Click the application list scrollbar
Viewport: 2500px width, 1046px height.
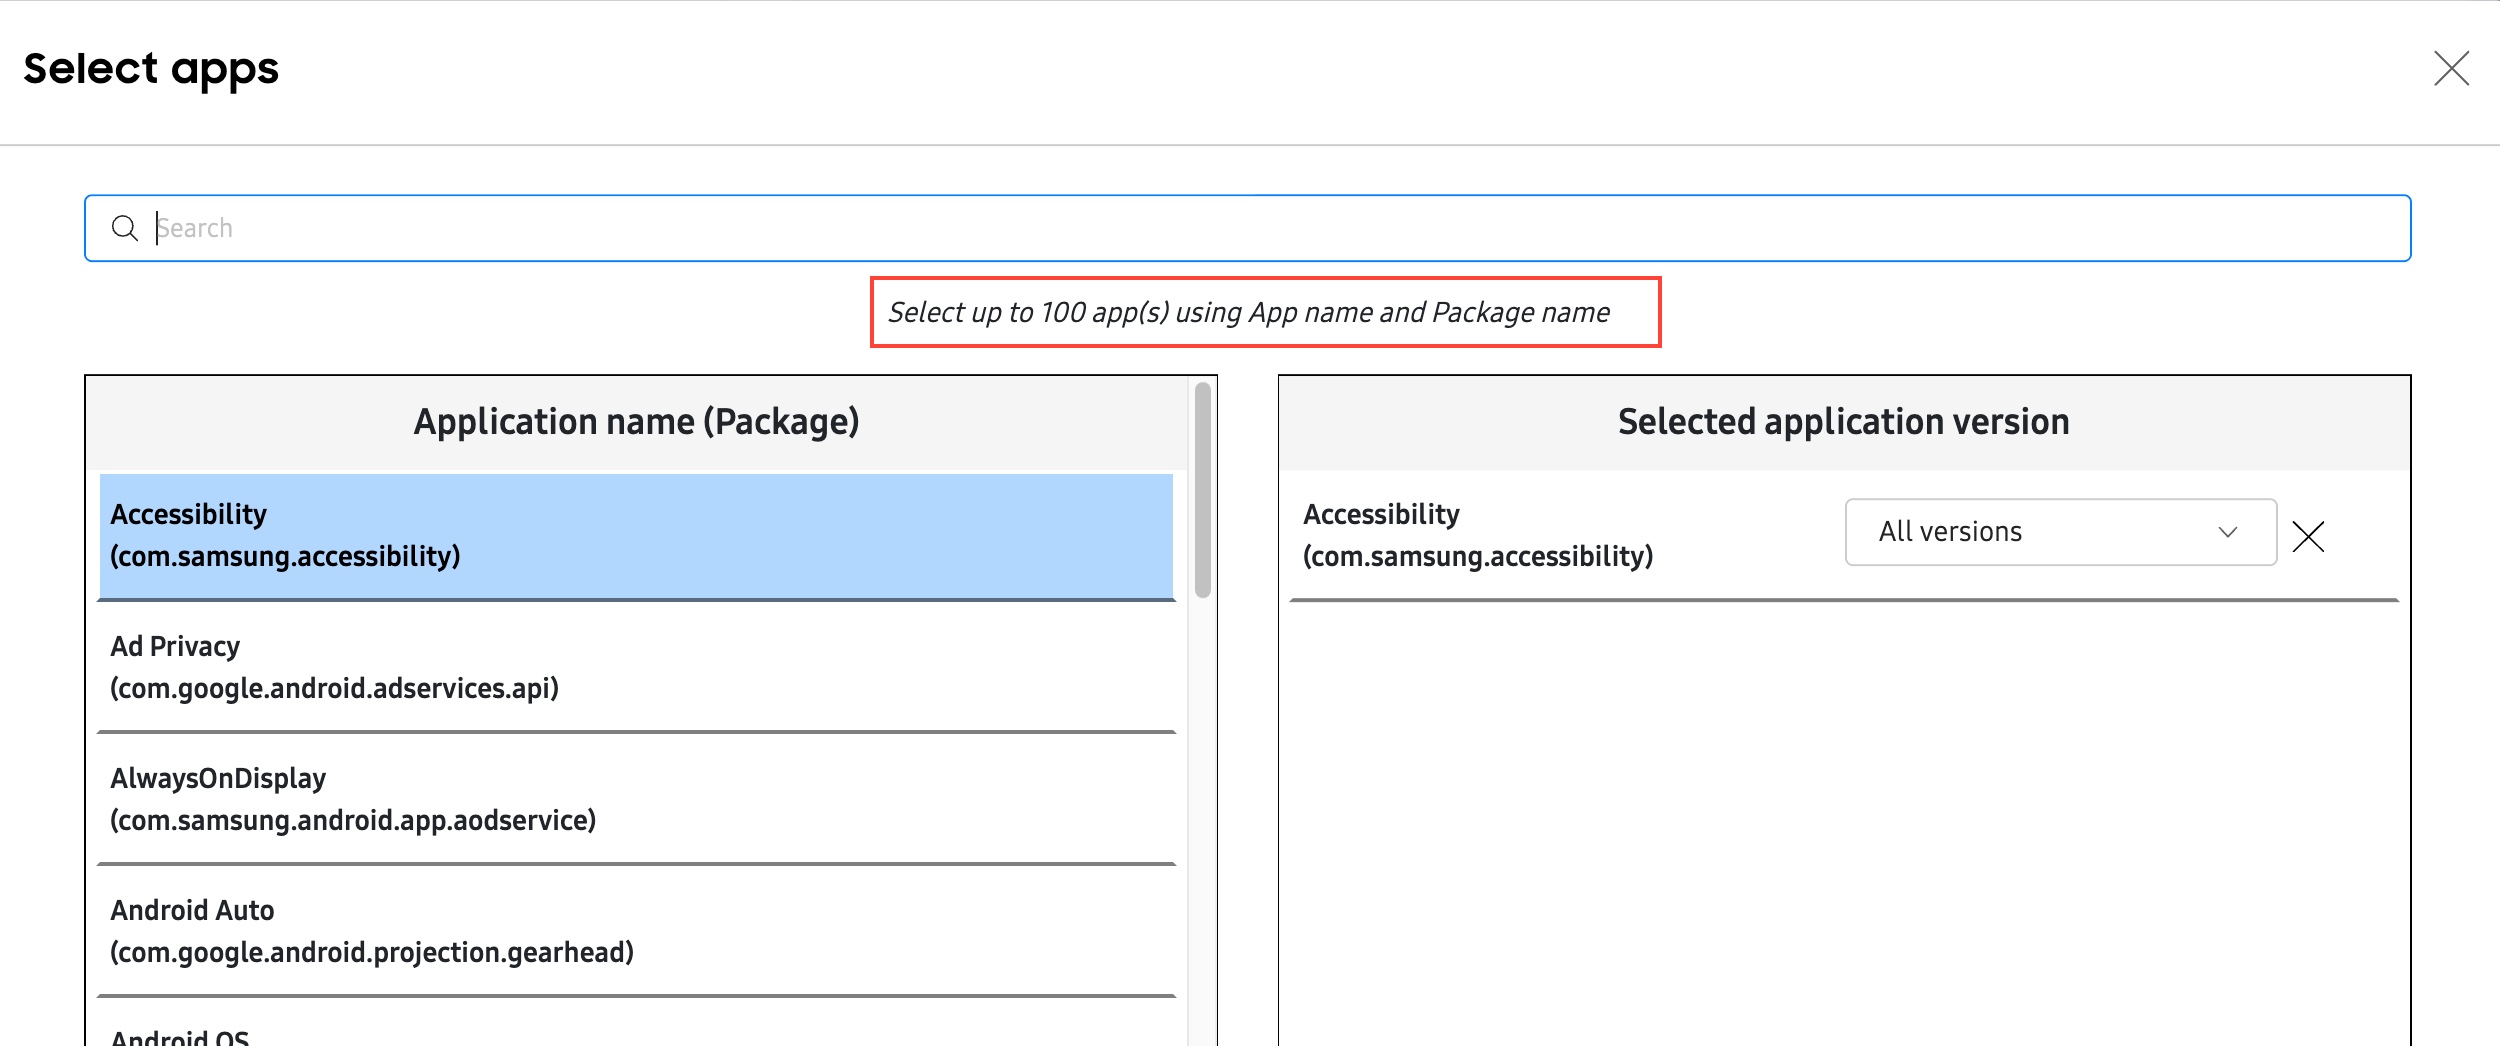point(1202,490)
